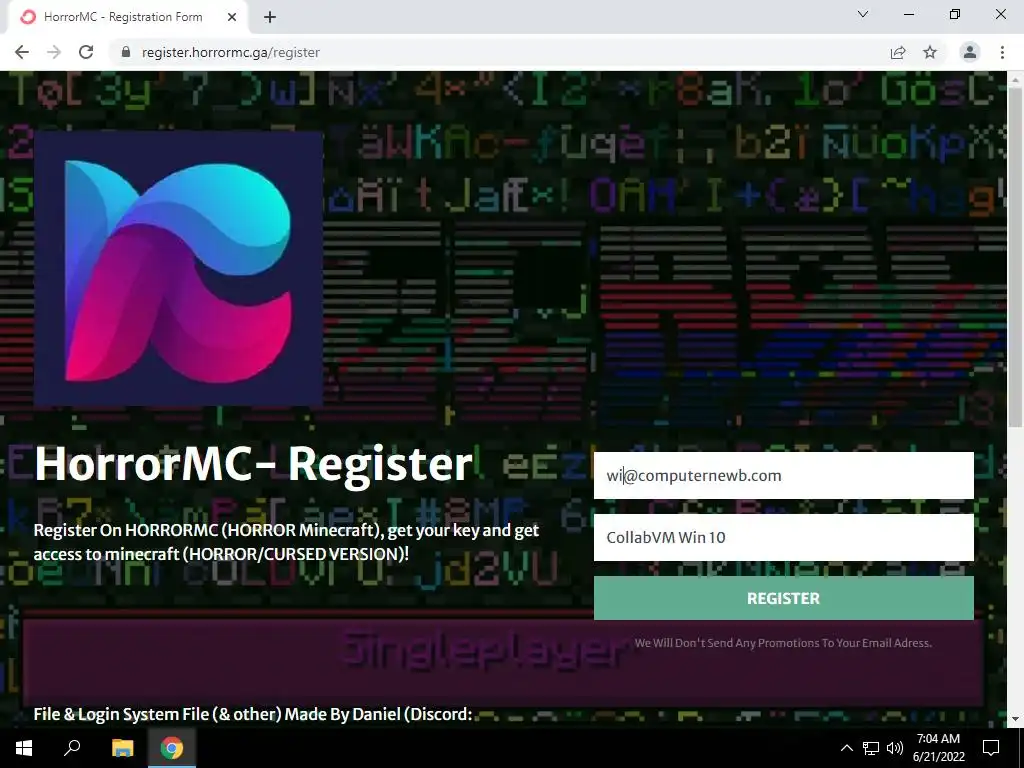Viewport: 1024px width, 768px height.
Task: Show hidden system tray icons
Action: tap(846, 748)
